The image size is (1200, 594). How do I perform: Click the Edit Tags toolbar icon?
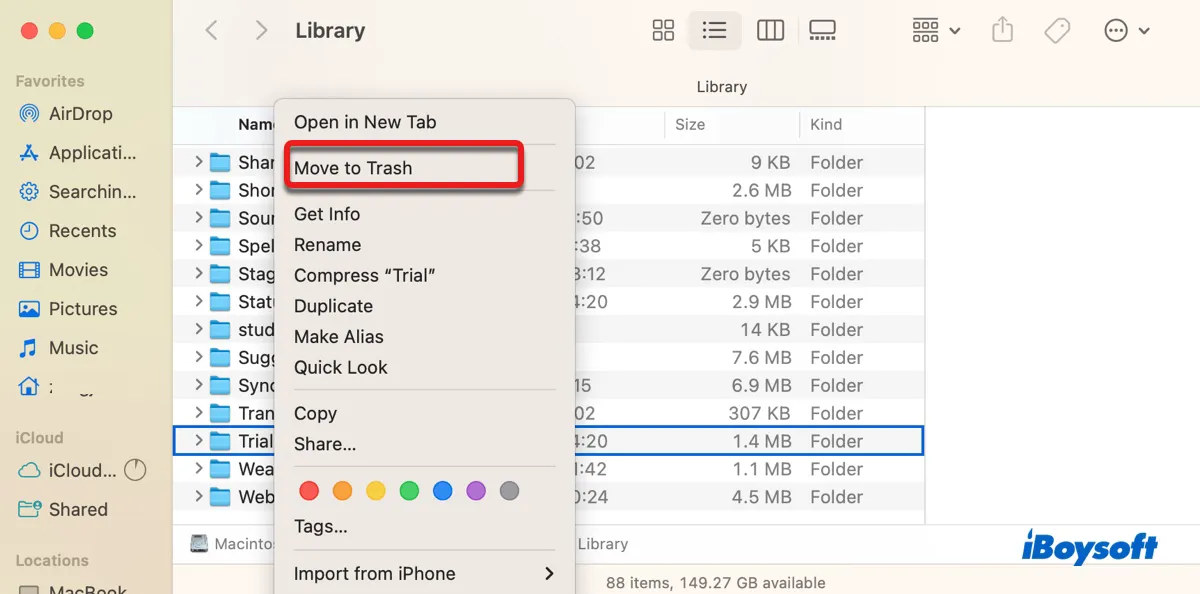(1057, 31)
